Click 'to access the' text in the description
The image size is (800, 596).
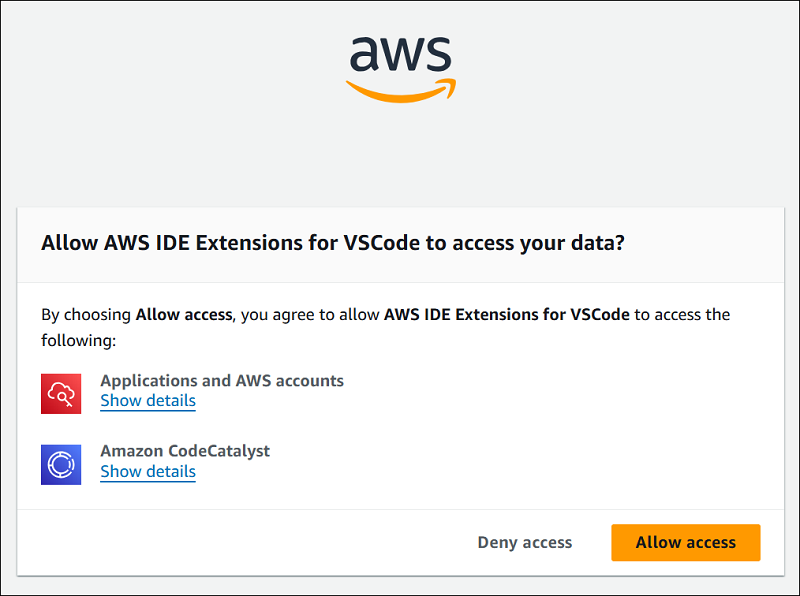coord(682,314)
